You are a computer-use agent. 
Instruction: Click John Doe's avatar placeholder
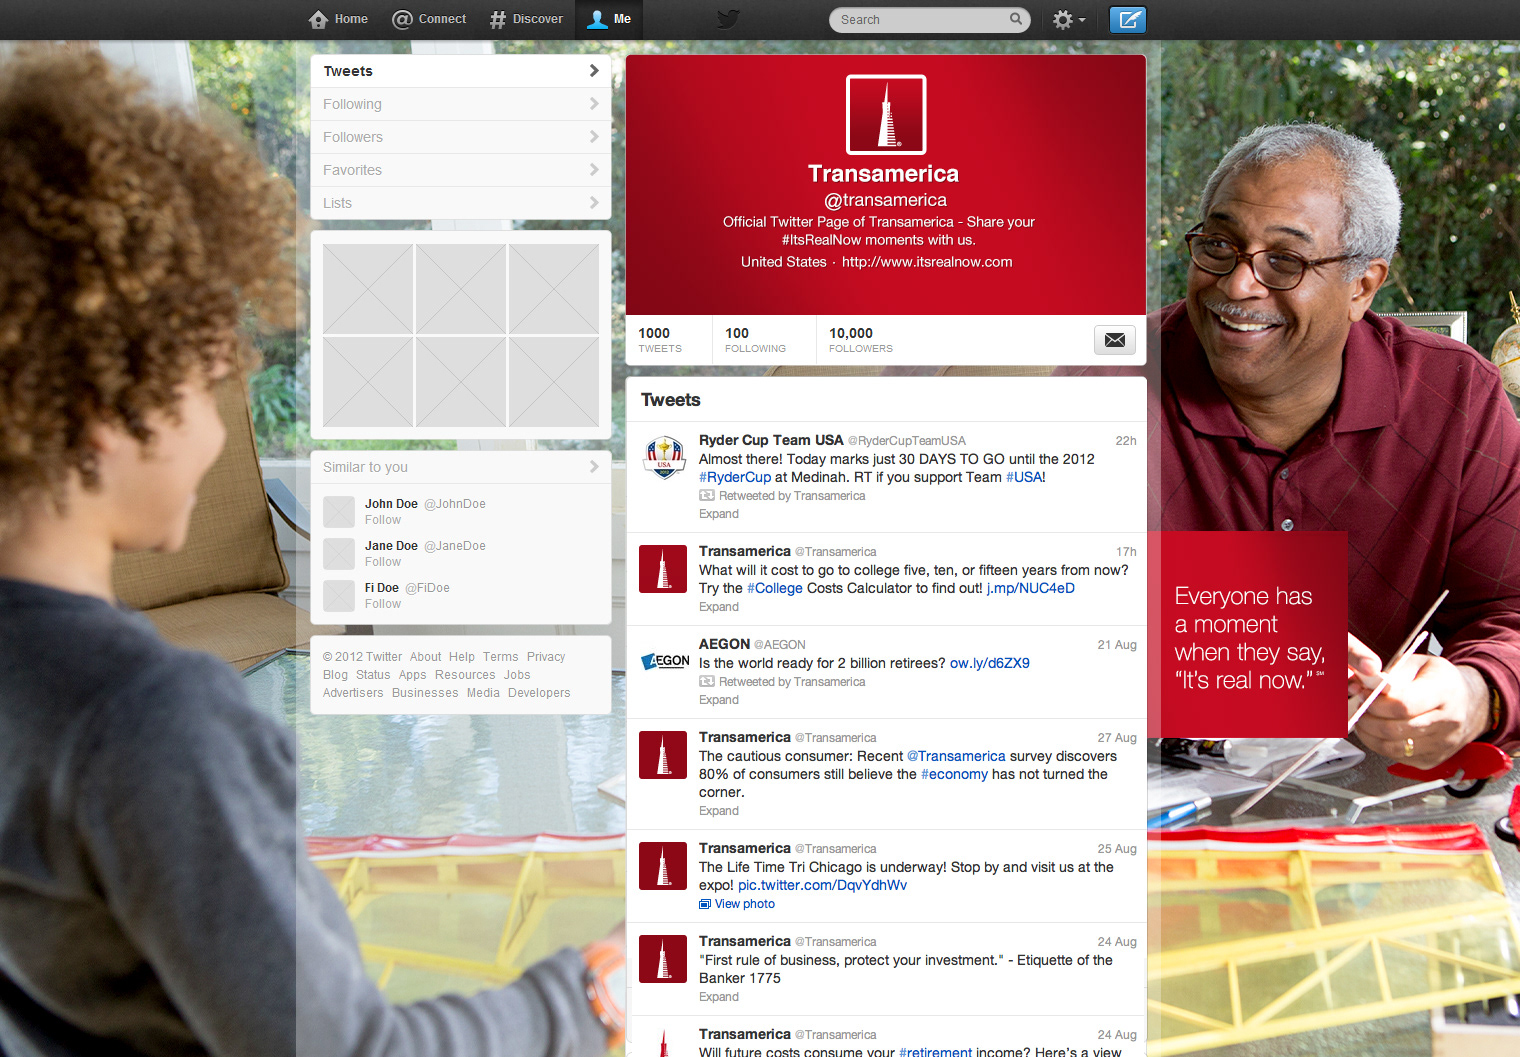339,512
